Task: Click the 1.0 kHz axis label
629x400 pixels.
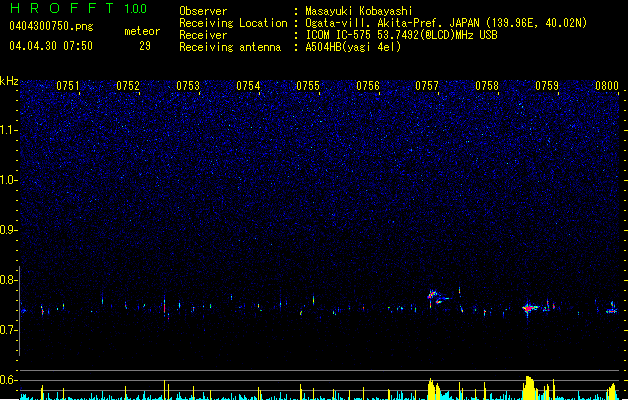Action: pos(7,180)
